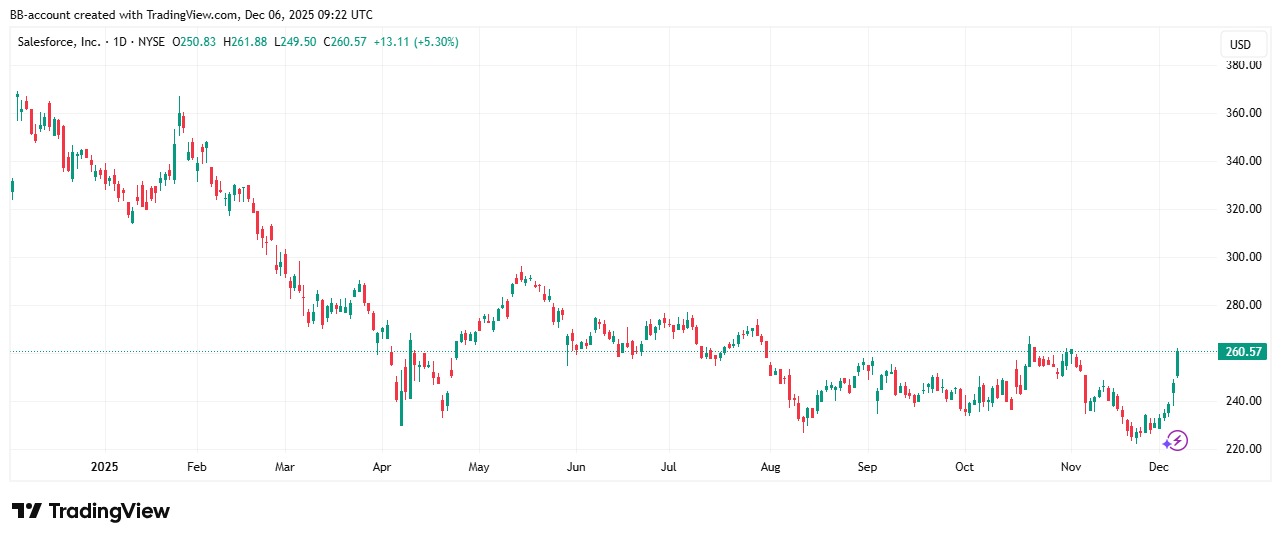Click the green 260.57 current price label
Viewport: 1281px width, 541px height.
click(x=1241, y=352)
